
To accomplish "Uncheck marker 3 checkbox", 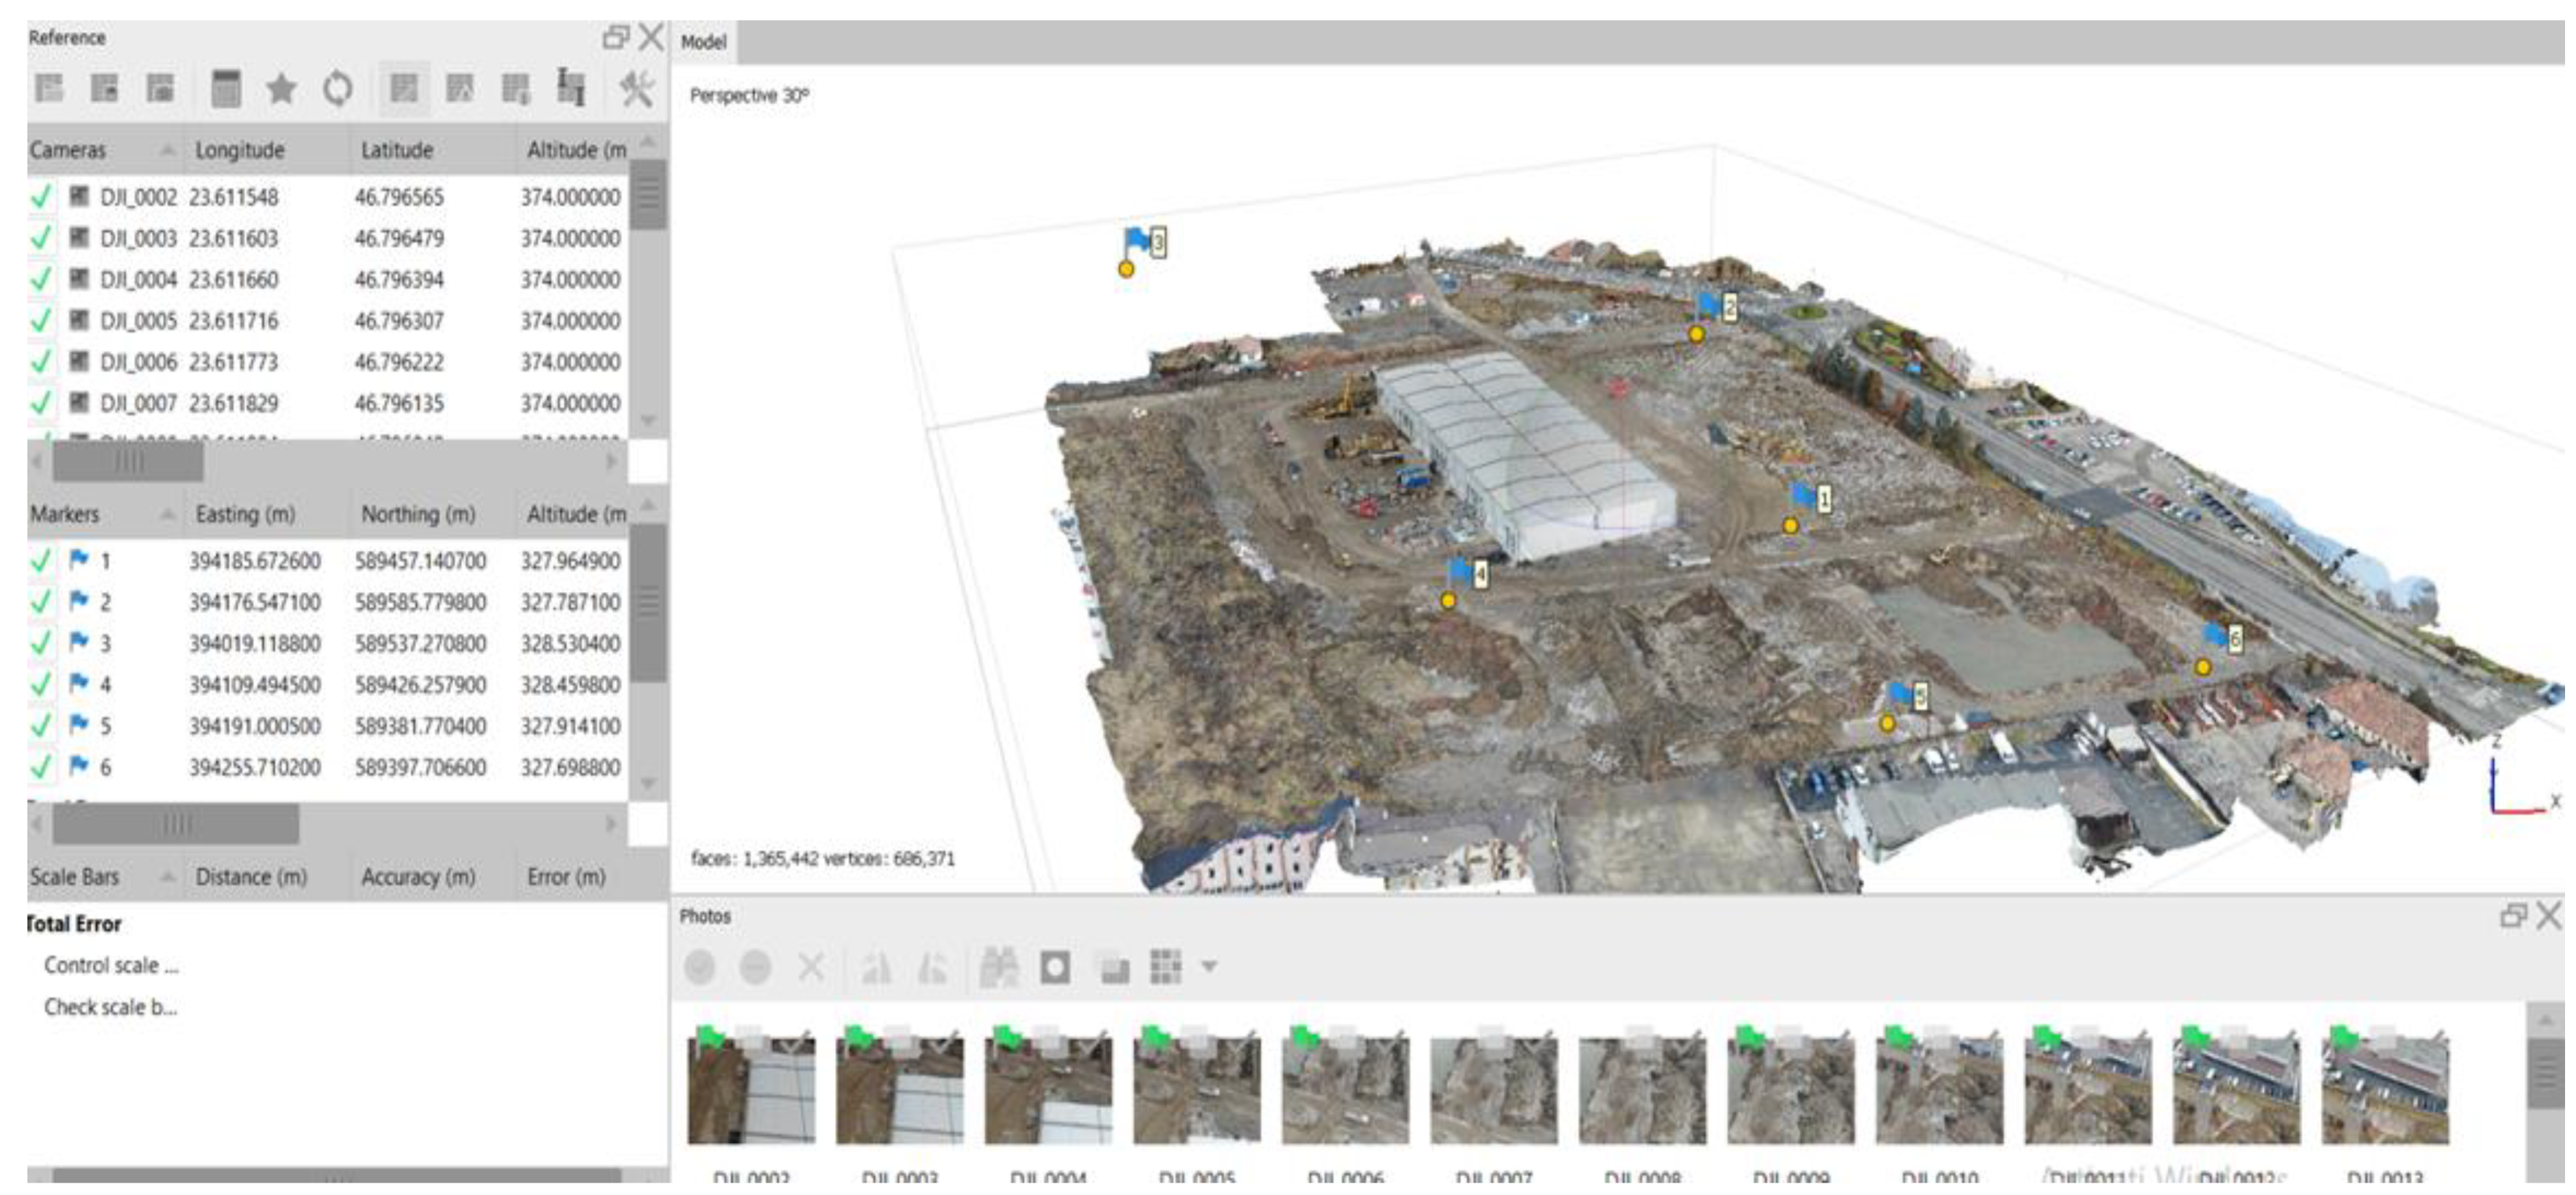I will click(41, 643).
